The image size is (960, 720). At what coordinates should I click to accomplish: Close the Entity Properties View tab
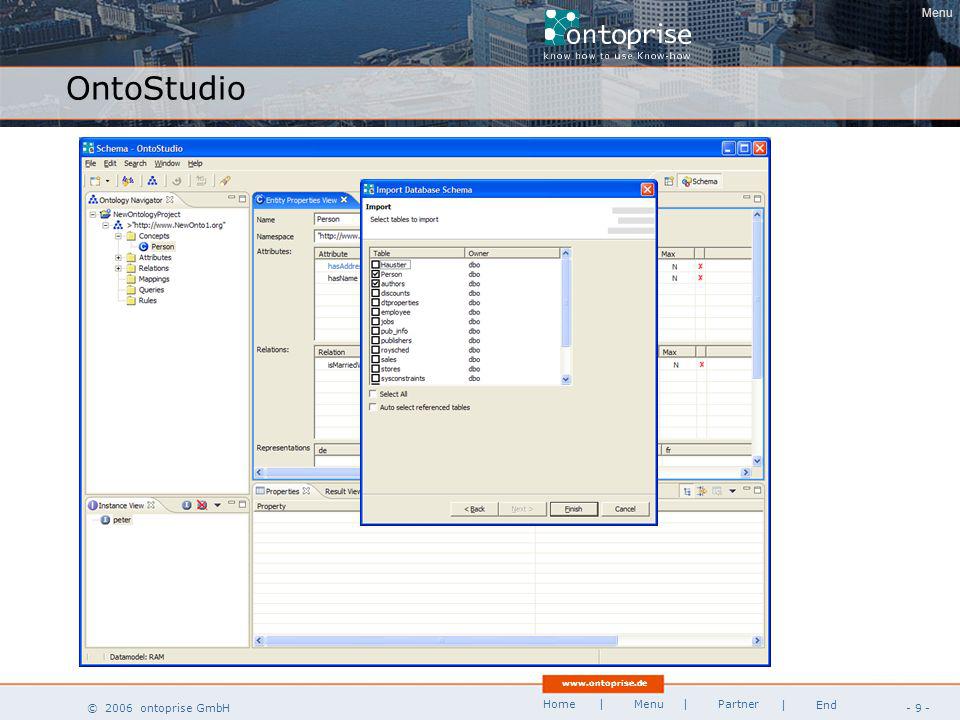point(344,200)
